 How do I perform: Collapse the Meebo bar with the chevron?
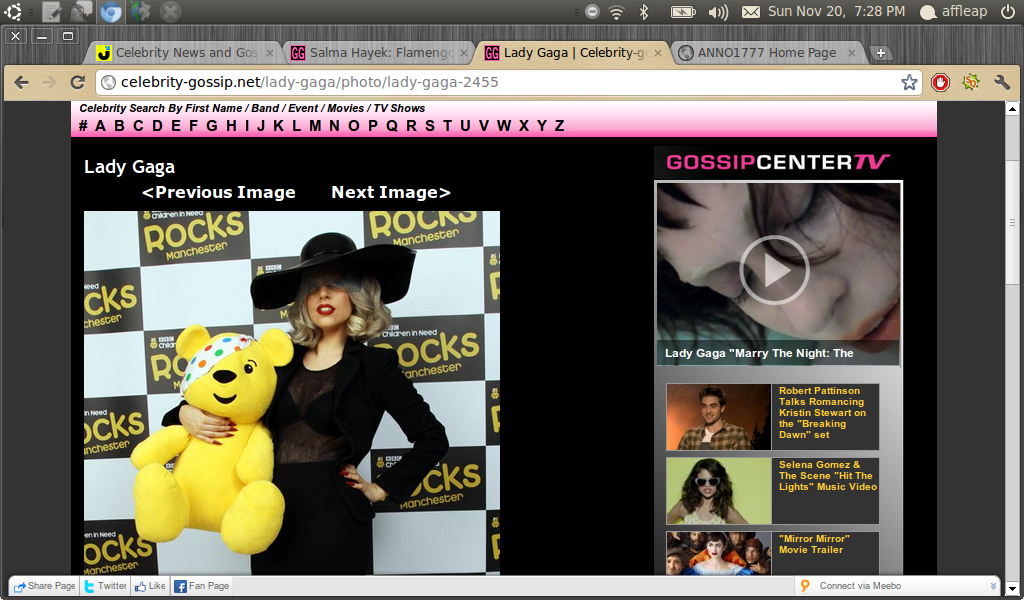pos(993,586)
